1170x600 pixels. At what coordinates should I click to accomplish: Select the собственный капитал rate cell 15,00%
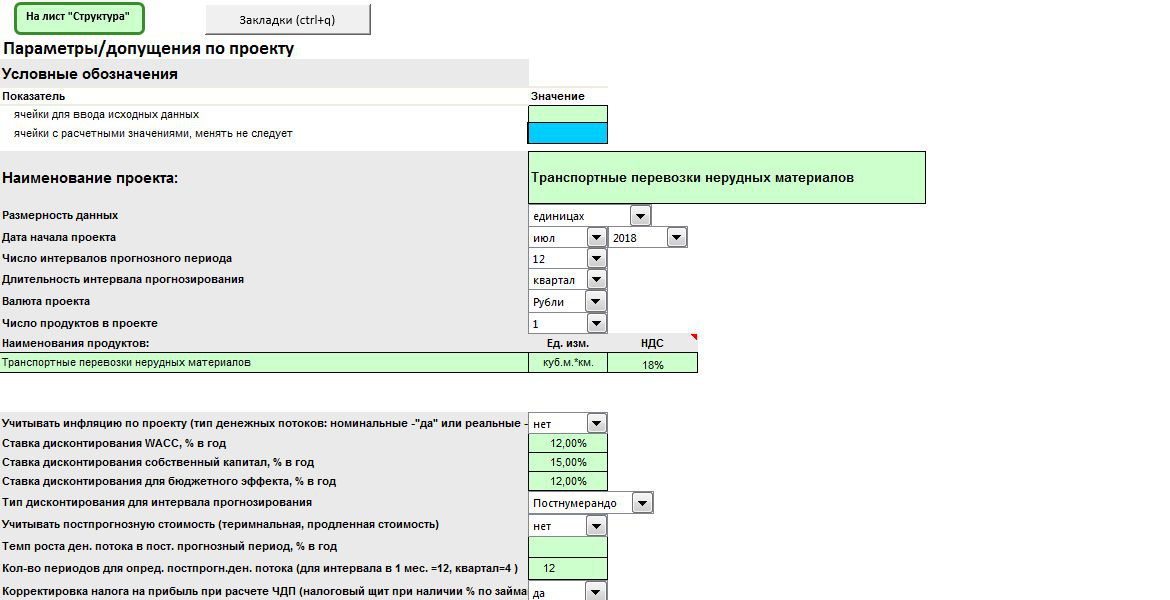click(568, 462)
